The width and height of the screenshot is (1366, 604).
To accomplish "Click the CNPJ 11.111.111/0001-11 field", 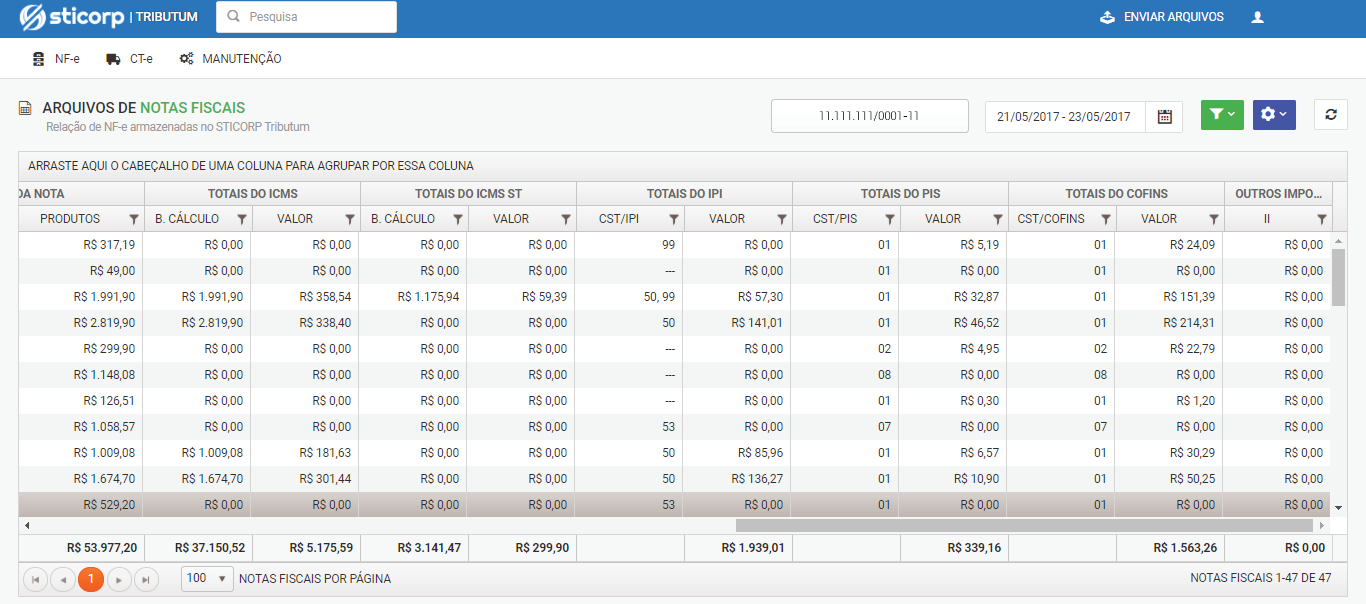I will click(x=870, y=116).
